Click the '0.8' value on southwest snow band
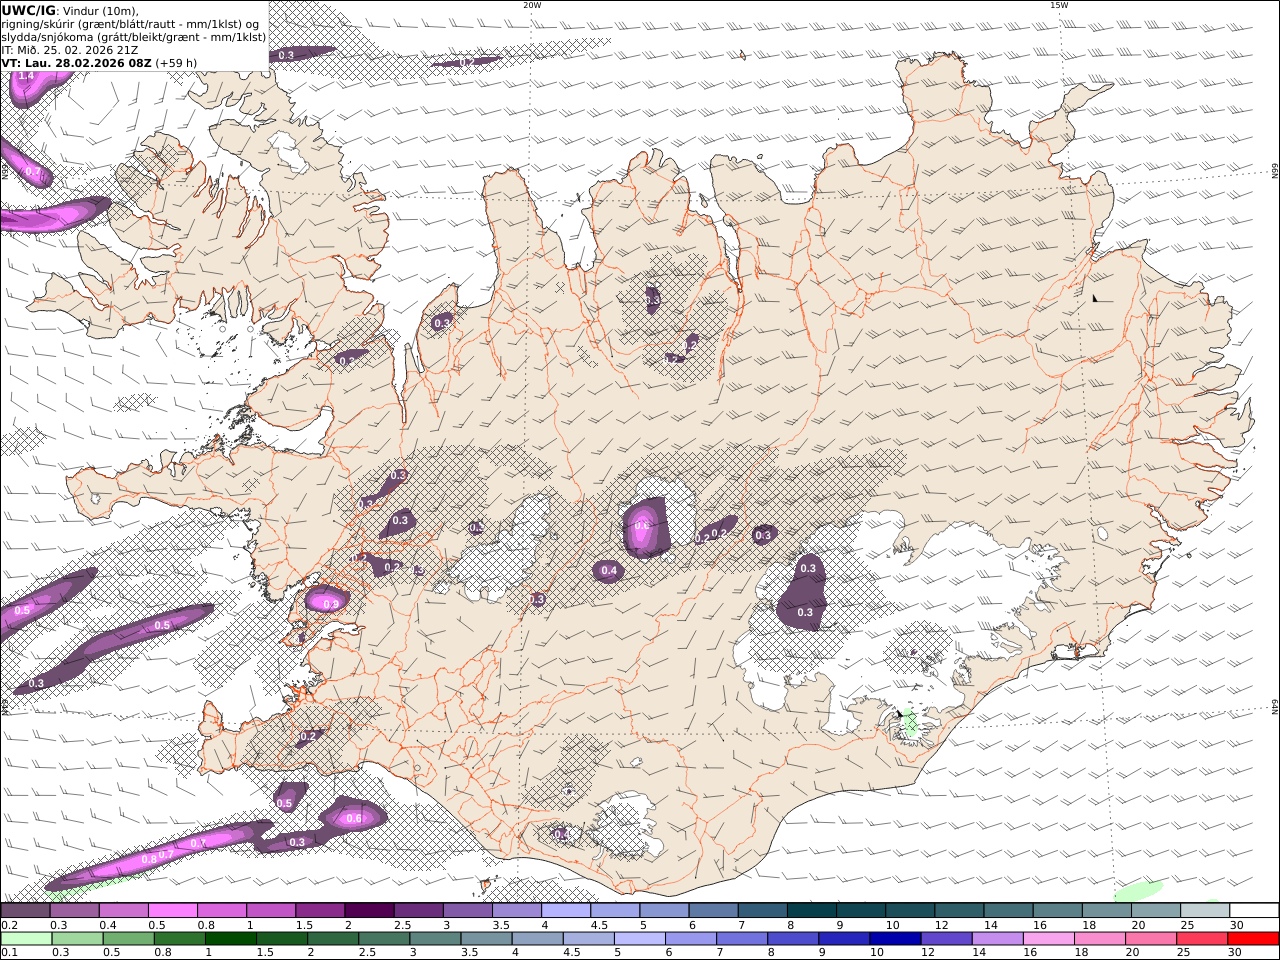The image size is (1280, 960). [x=149, y=859]
